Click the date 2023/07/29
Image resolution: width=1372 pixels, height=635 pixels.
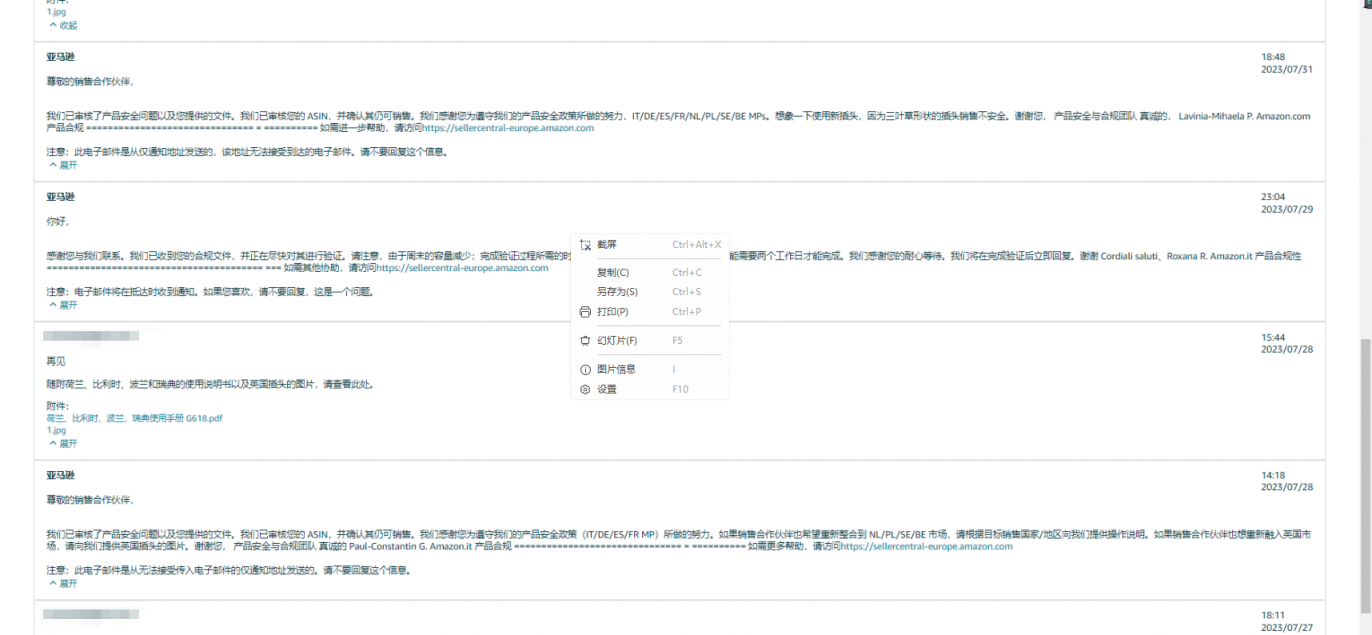coord(1286,210)
